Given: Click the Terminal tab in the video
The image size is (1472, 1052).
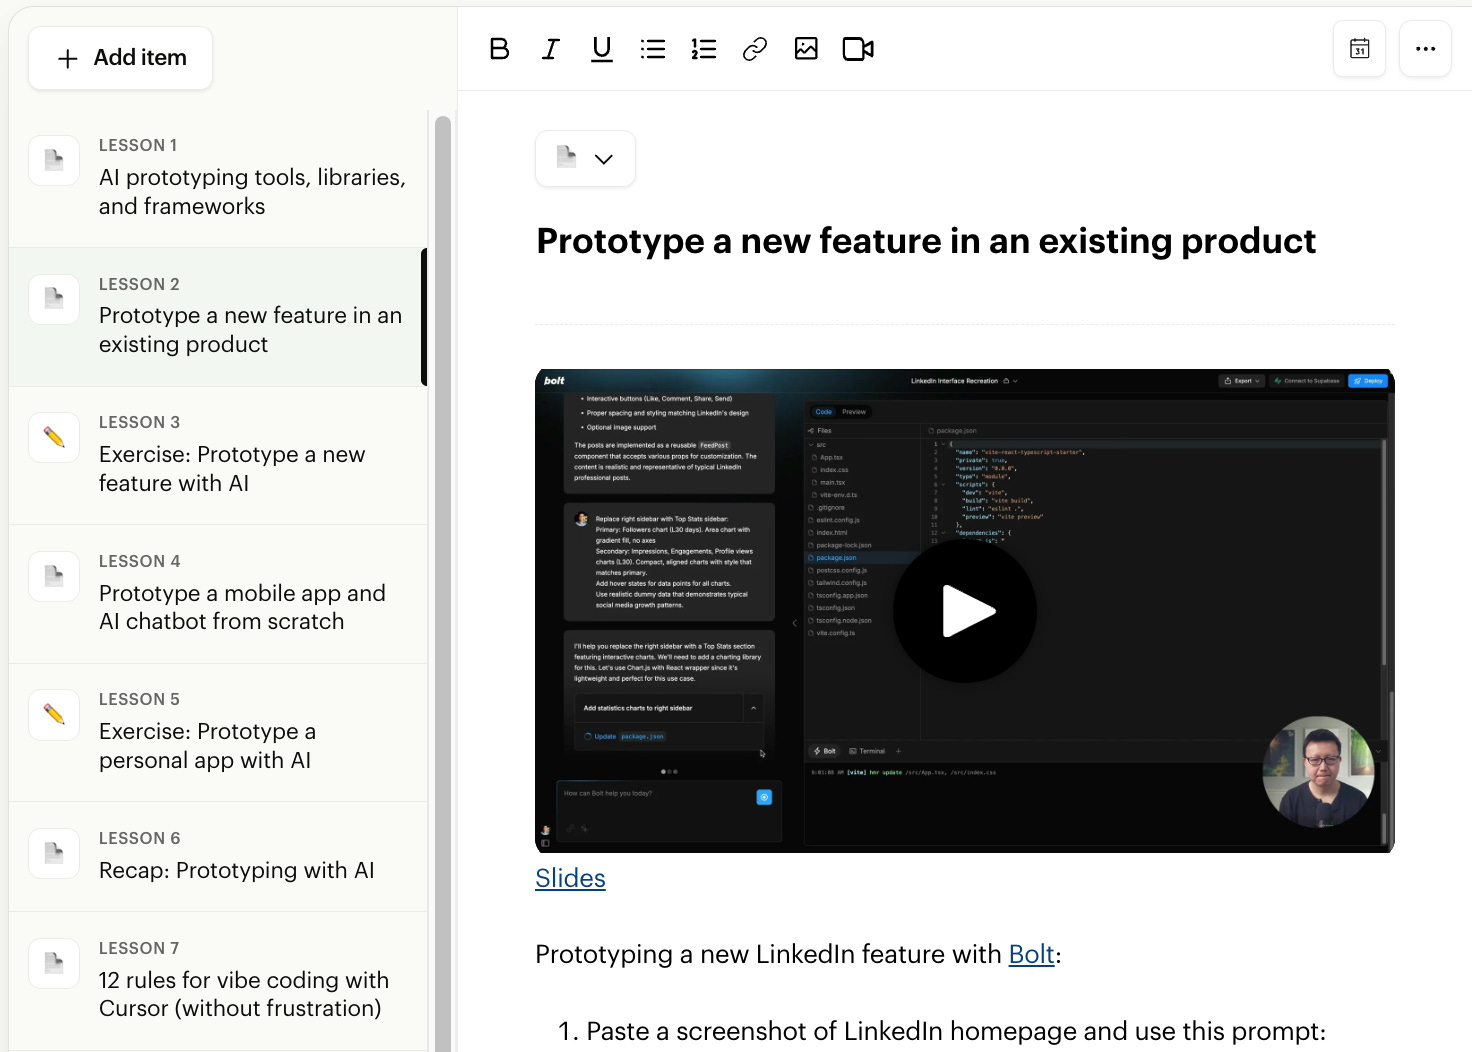Looking at the screenshot, I should (867, 751).
